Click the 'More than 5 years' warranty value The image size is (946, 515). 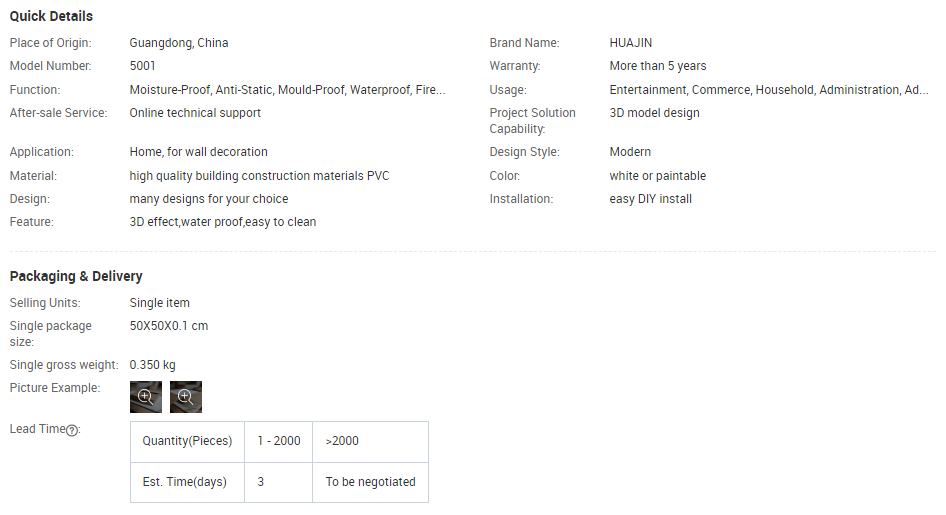(658, 66)
